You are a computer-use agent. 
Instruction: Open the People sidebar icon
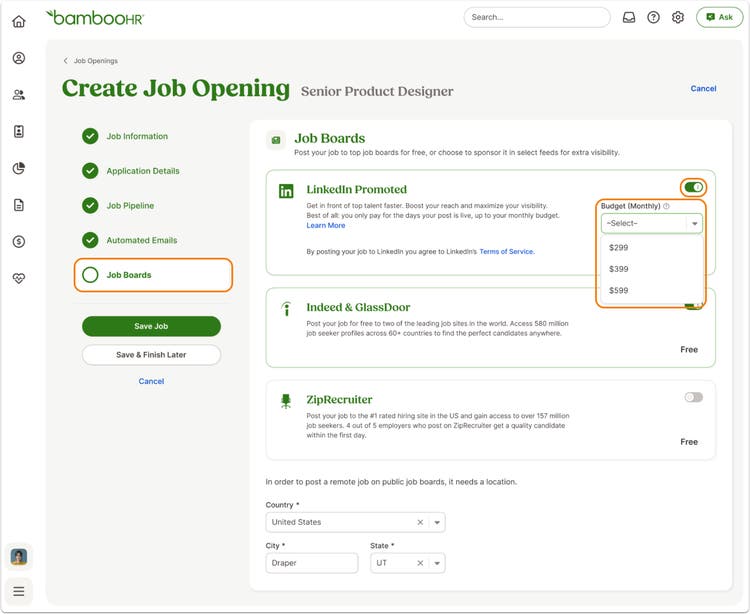click(19, 95)
